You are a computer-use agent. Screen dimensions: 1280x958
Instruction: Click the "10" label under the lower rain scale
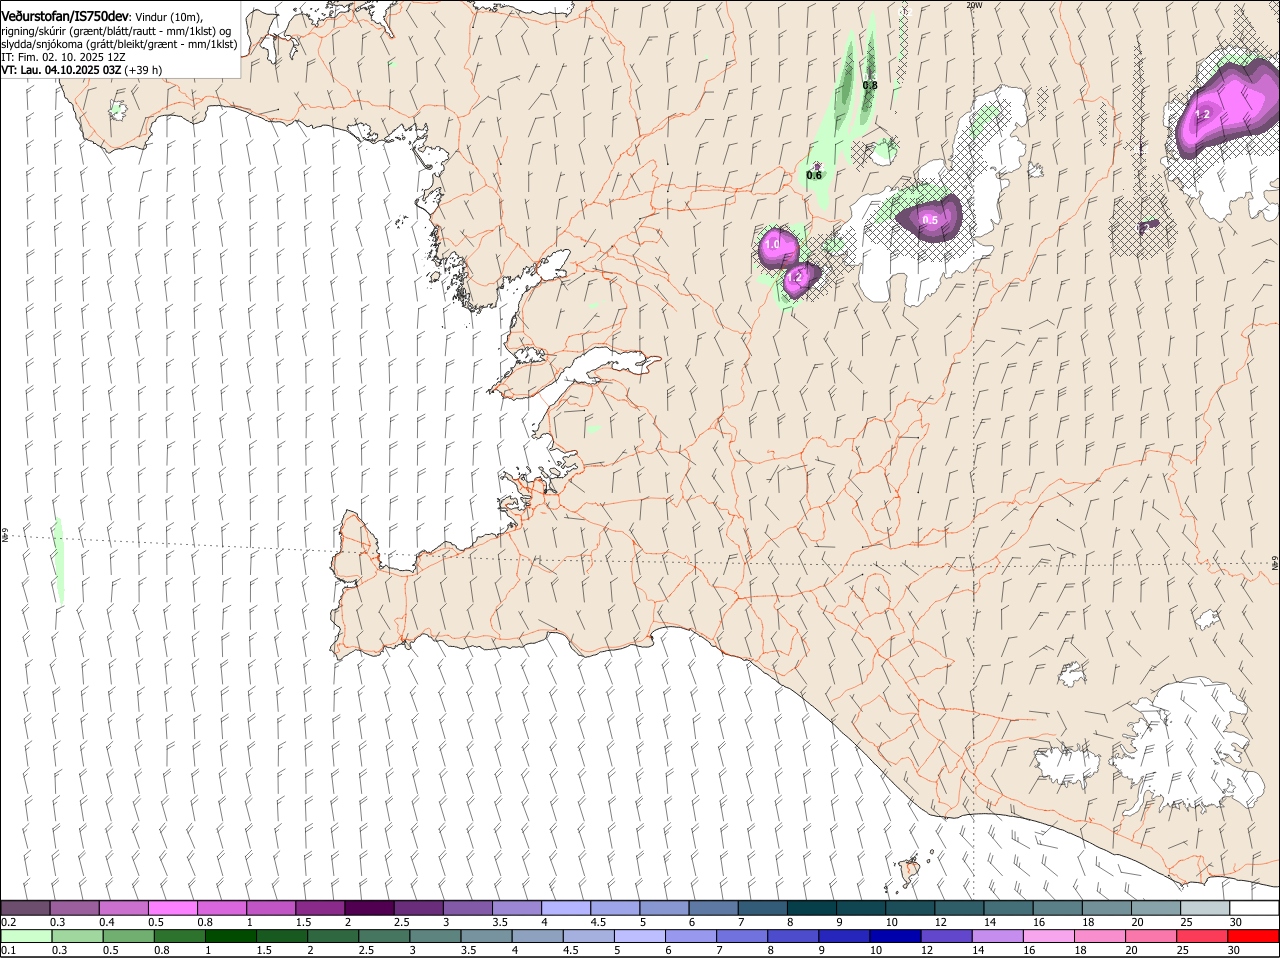(x=875, y=950)
